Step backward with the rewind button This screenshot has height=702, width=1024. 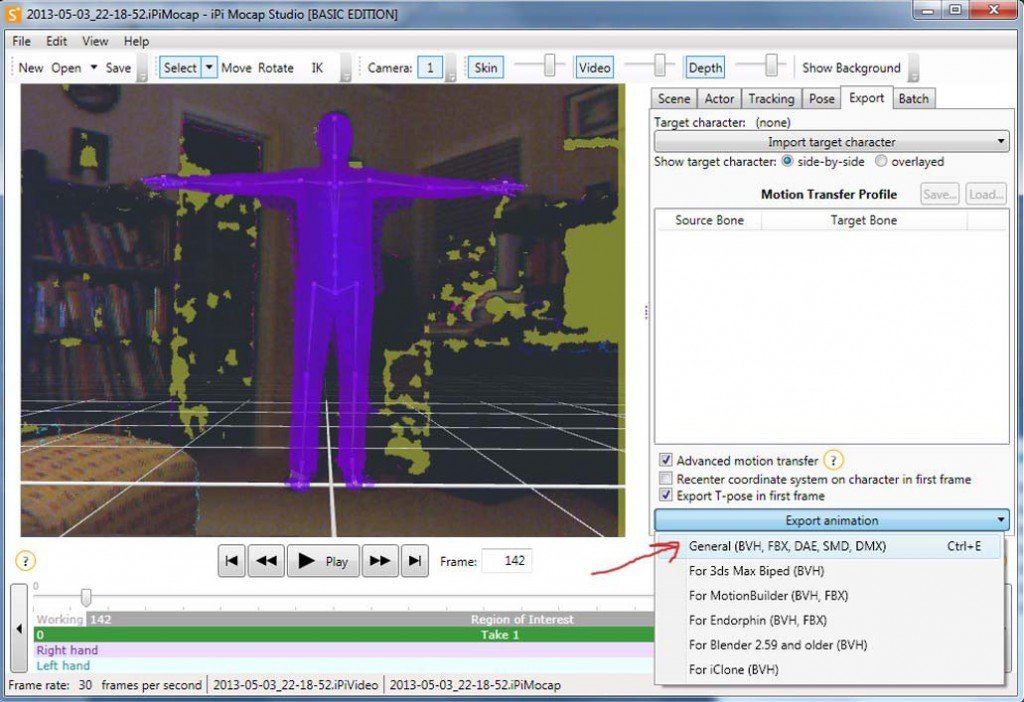[x=266, y=561]
